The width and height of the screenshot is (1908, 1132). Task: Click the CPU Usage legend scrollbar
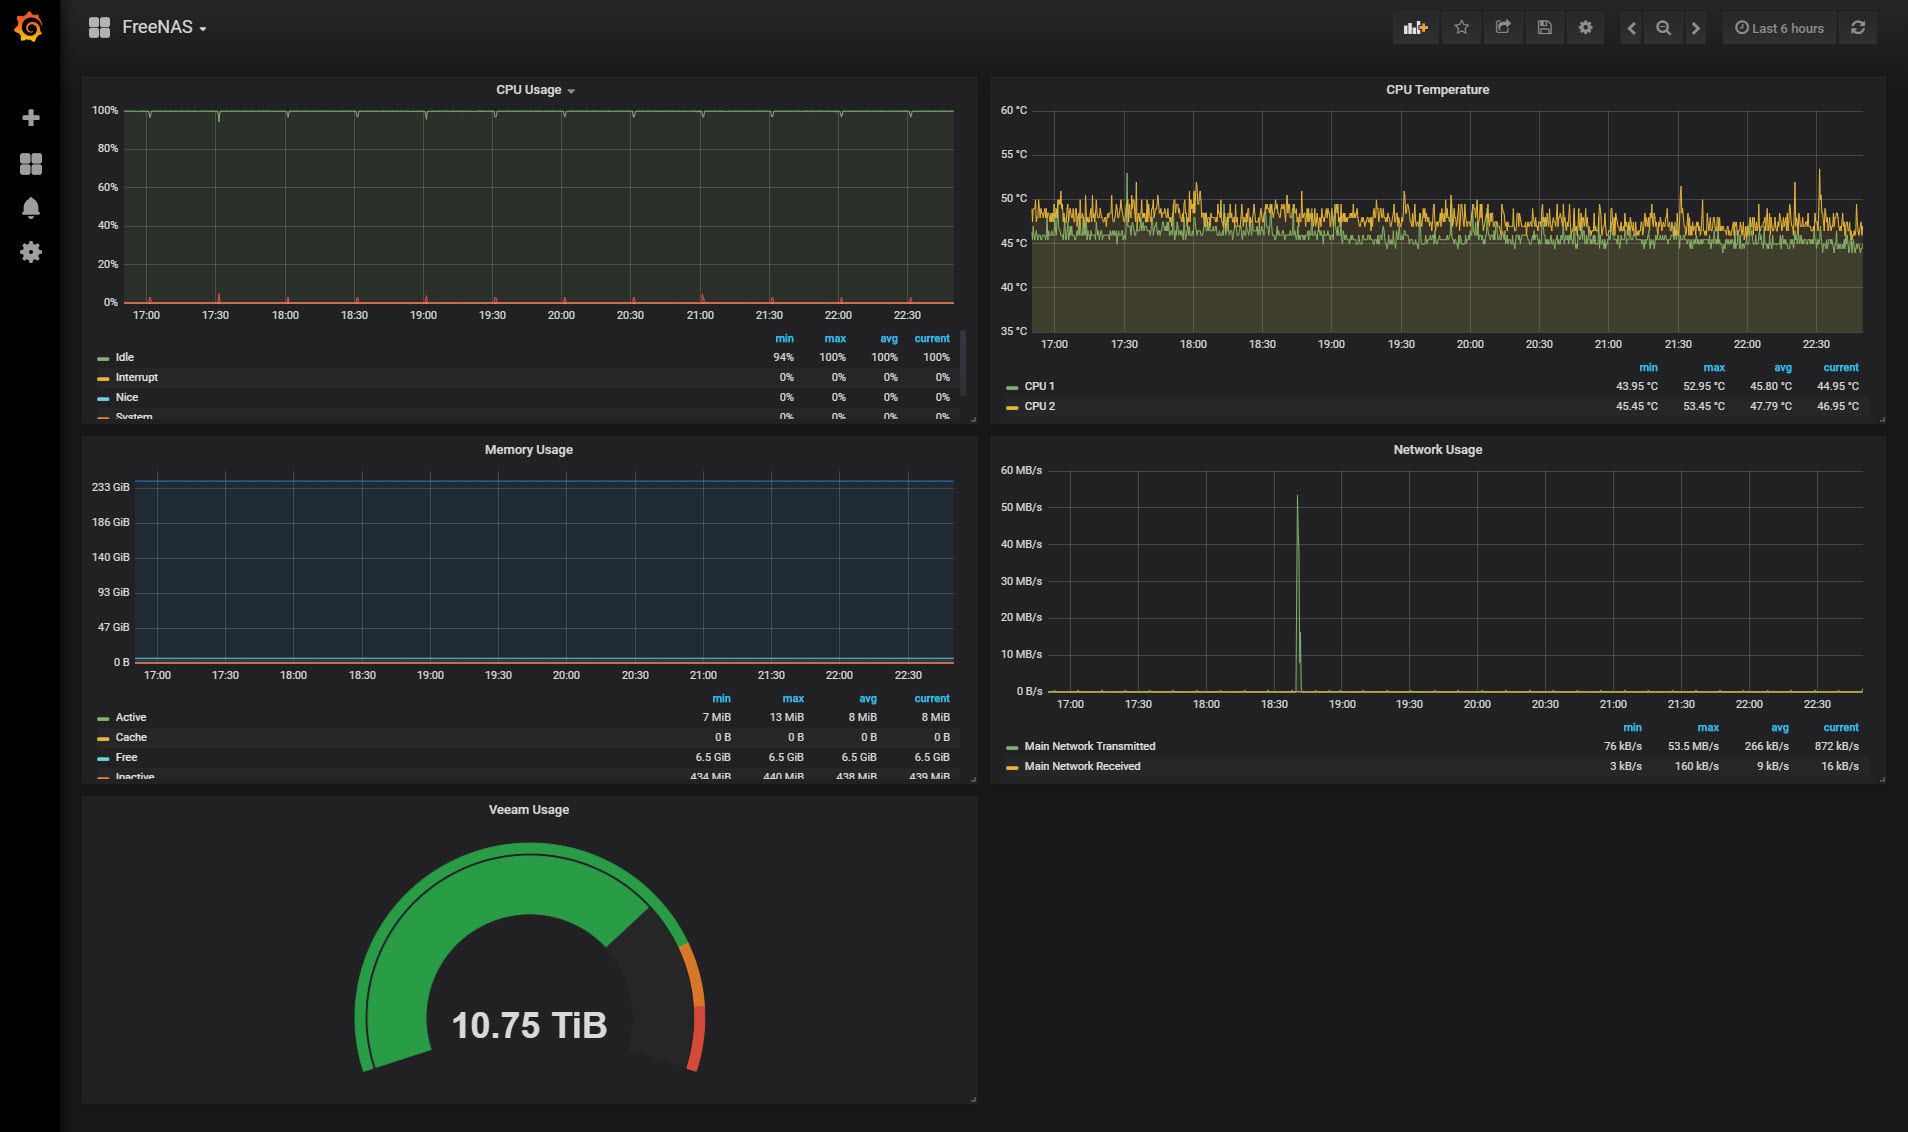963,362
